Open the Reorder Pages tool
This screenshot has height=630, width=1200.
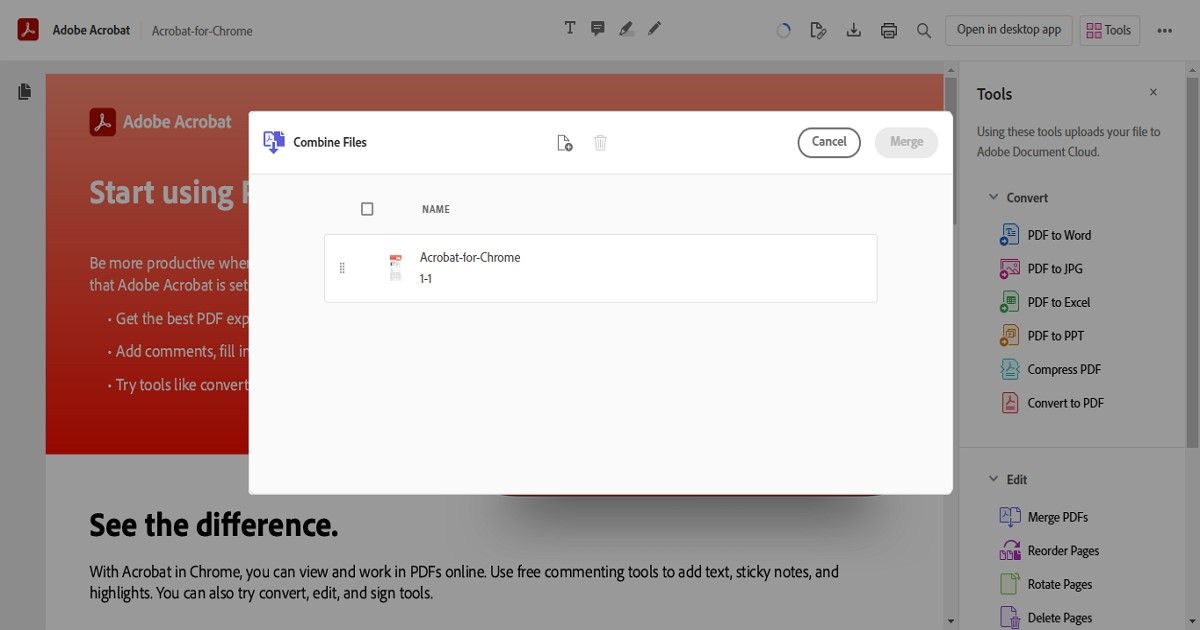point(1049,551)
